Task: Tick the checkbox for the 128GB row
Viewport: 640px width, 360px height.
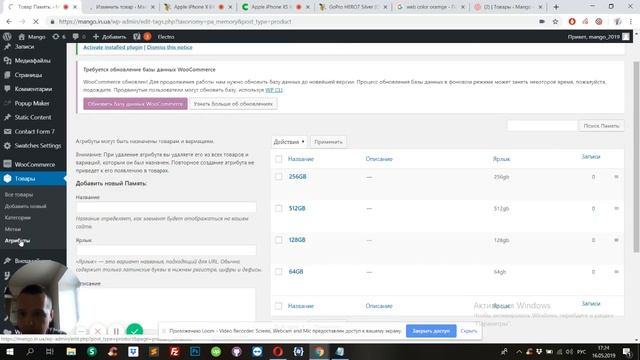Action: (x=278, y=240)
